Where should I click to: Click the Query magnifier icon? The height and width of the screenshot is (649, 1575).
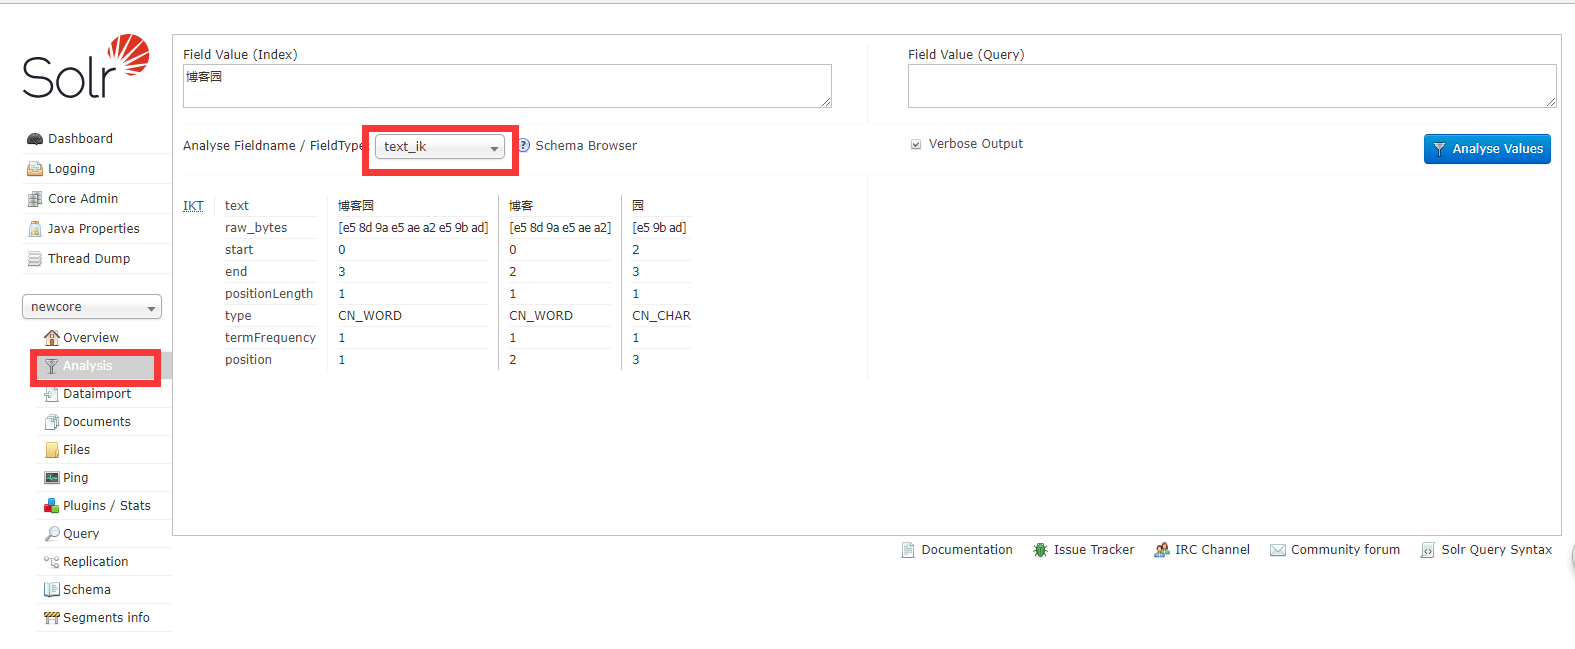[52, 534]
